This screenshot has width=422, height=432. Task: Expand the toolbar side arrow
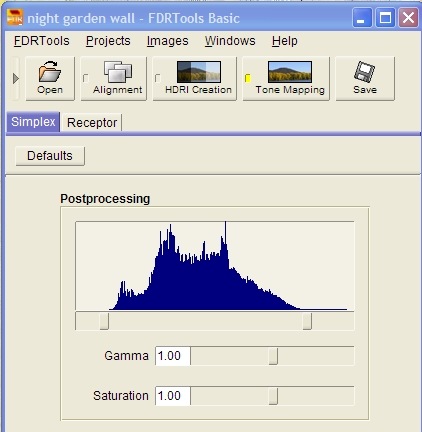[15, 79]
